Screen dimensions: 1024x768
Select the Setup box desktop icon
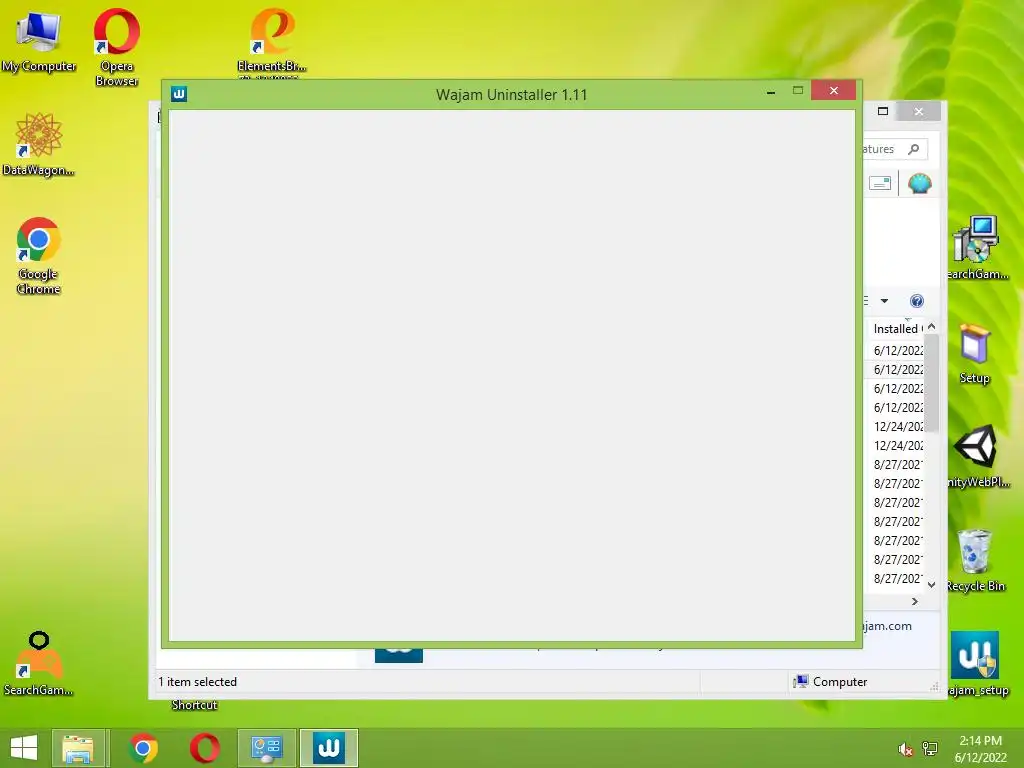tap(974, 353)
